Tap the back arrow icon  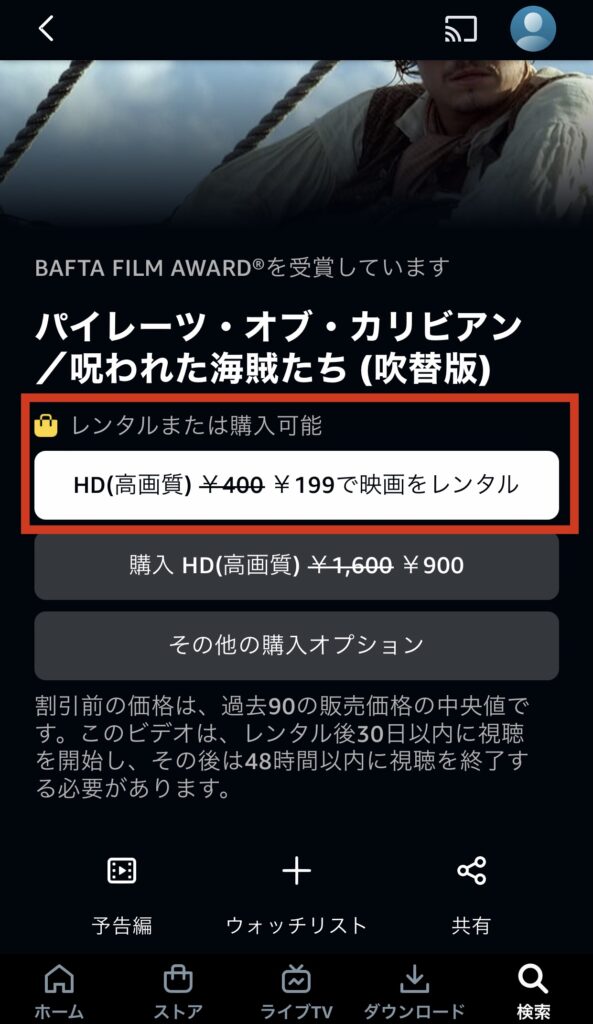click(x=46, y=29)
